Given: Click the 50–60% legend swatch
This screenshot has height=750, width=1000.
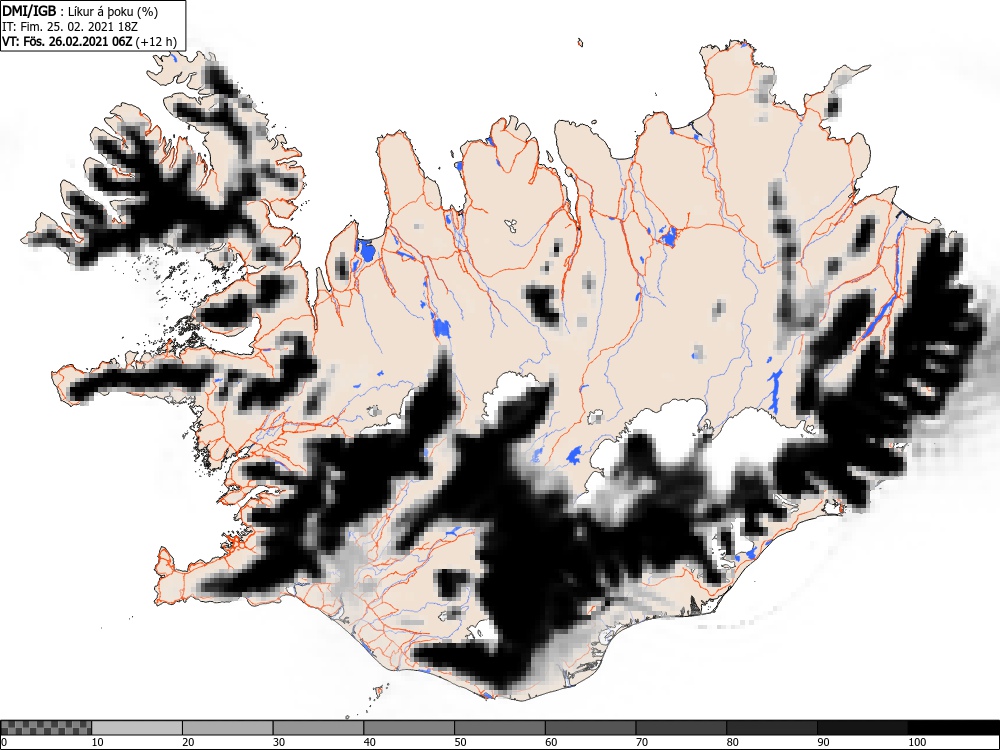Looking at the screenshot, I should click(499, 728).
